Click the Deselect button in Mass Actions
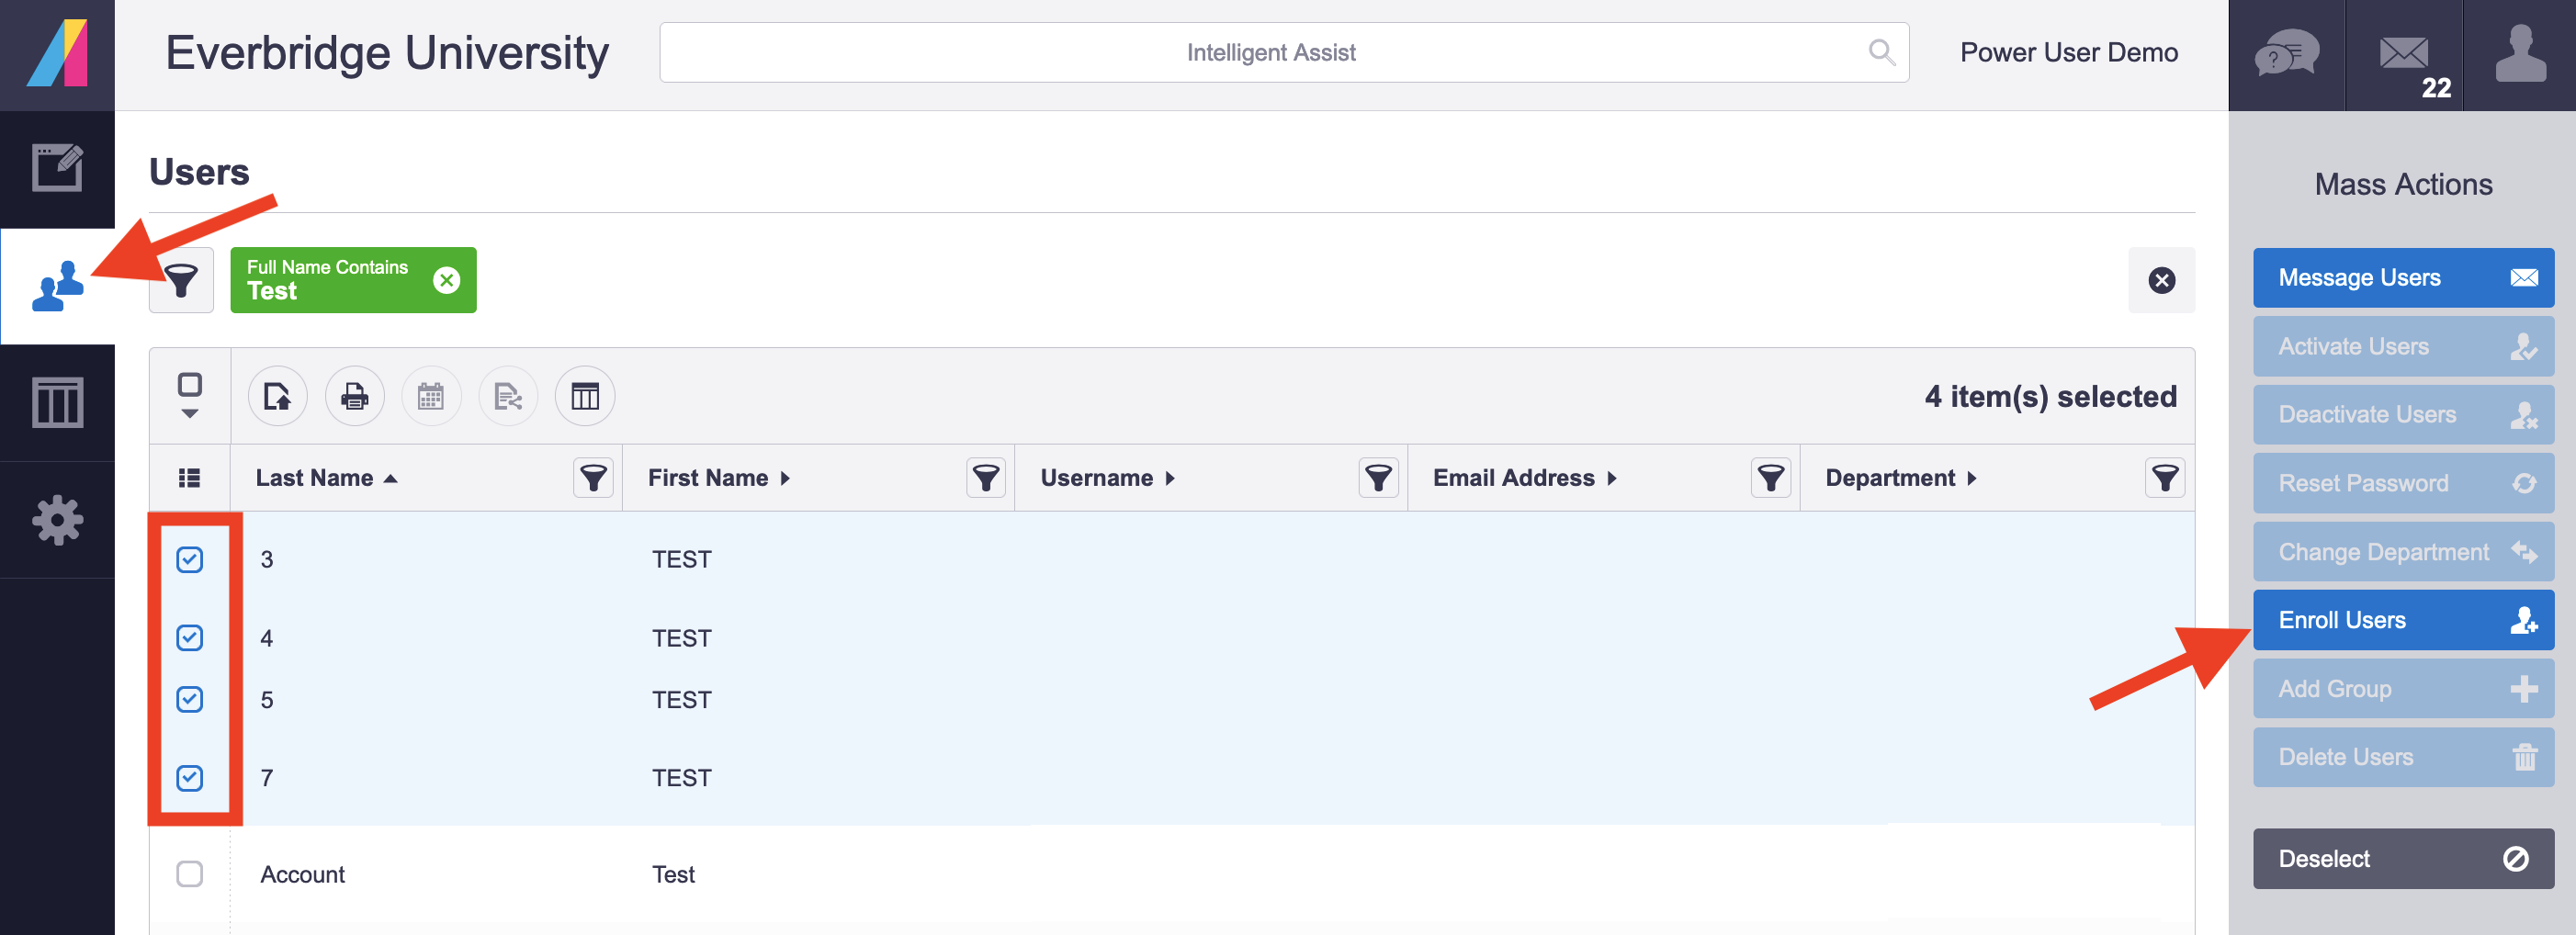 [2403, 857]
